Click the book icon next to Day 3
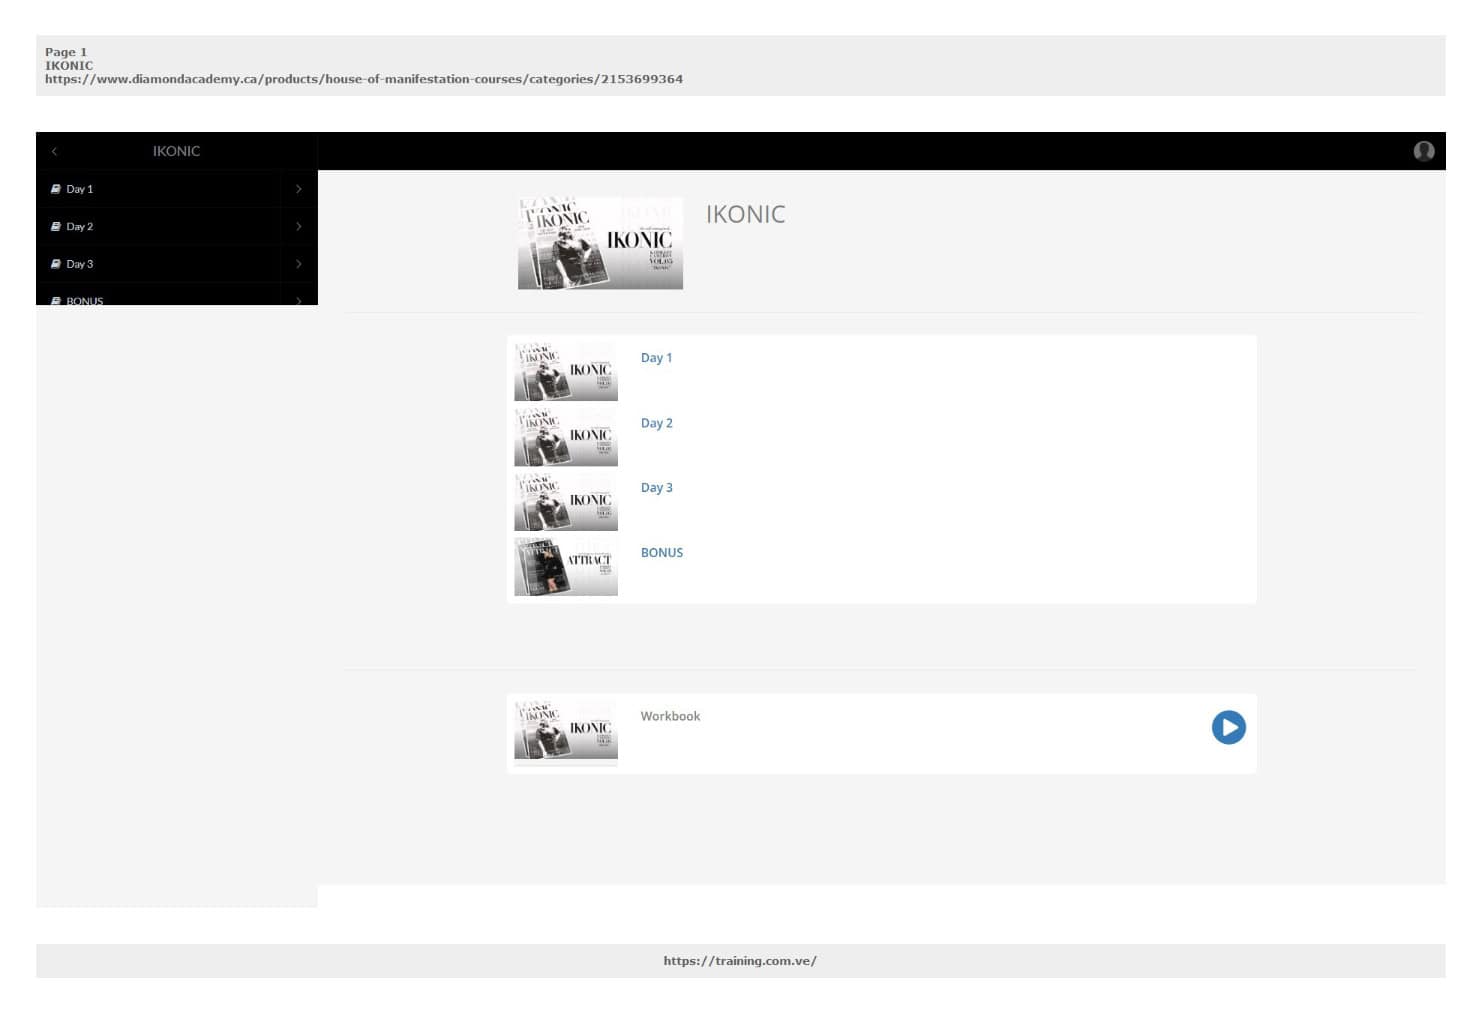 [56, 264]
